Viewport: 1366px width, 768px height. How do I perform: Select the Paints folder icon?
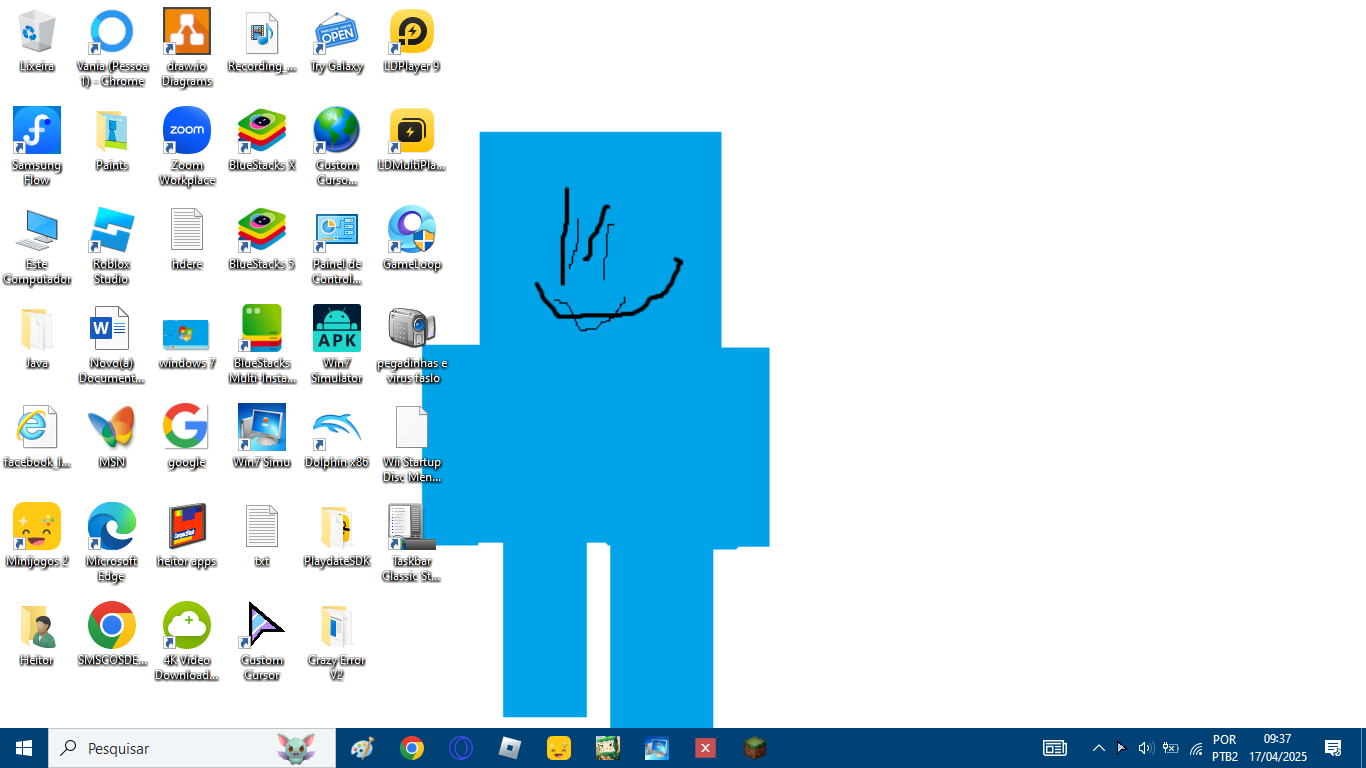(x=112, y=140)
